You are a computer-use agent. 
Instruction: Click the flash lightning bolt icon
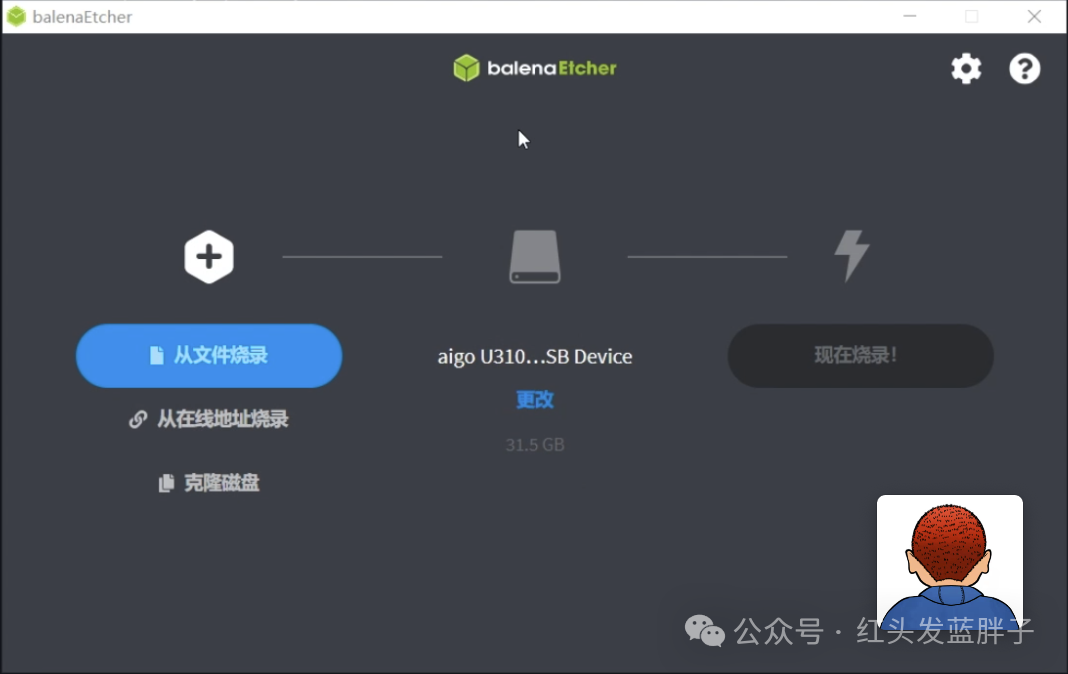point(849,257)
